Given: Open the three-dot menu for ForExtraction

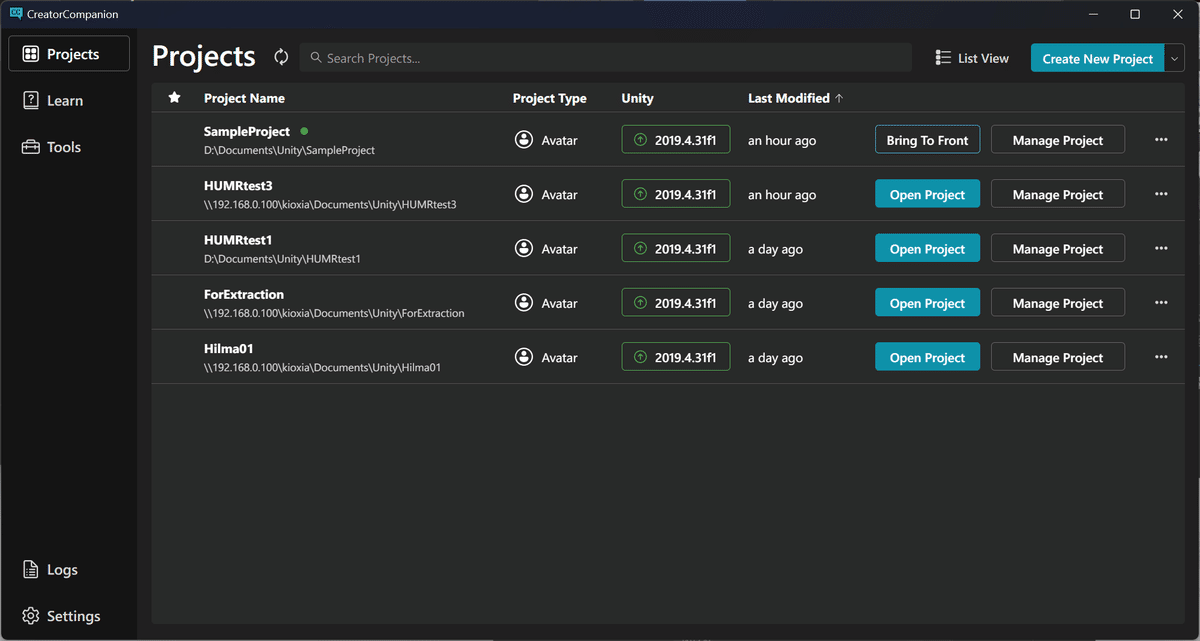Looking at the screenshot, I should click(1161, 303).
